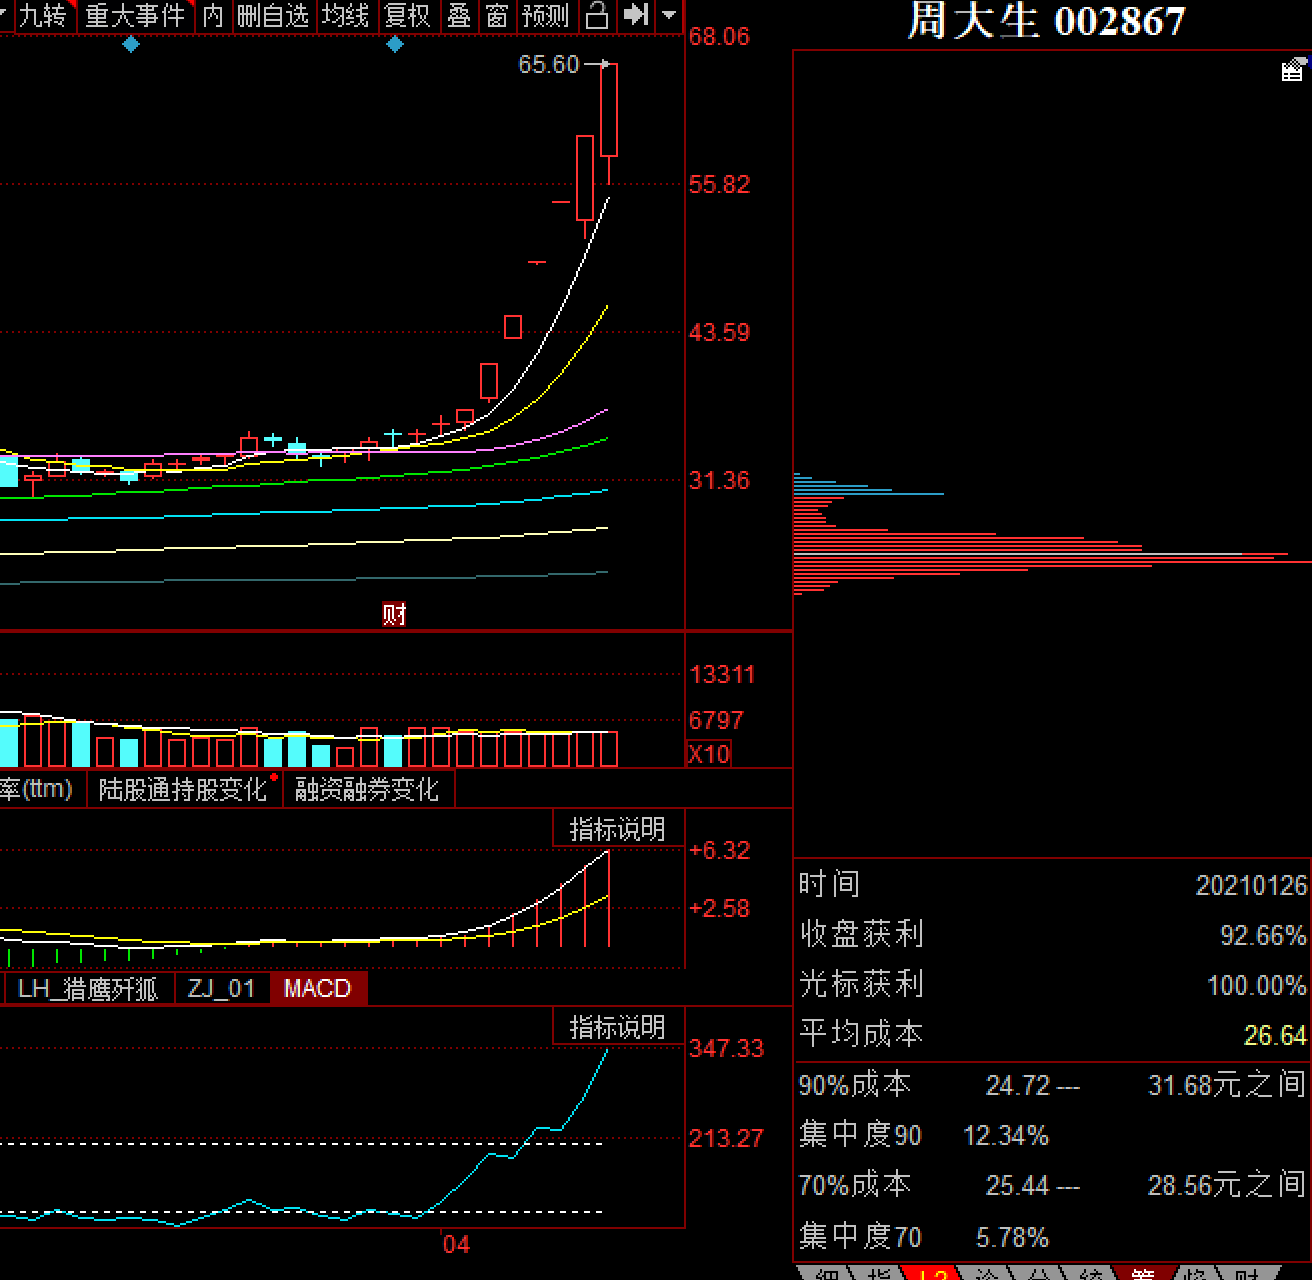This screenshot has width=1312, height=1280.
Task: Open the 重大事件 major events toggle
Action: [135, 16]
